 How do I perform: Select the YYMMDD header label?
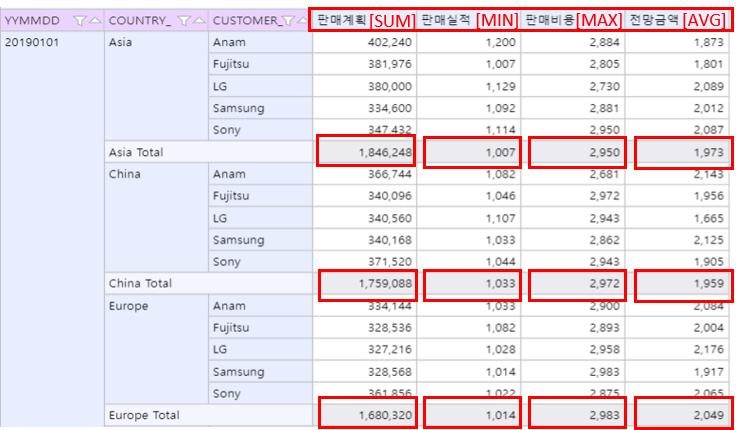click(32, 21)
